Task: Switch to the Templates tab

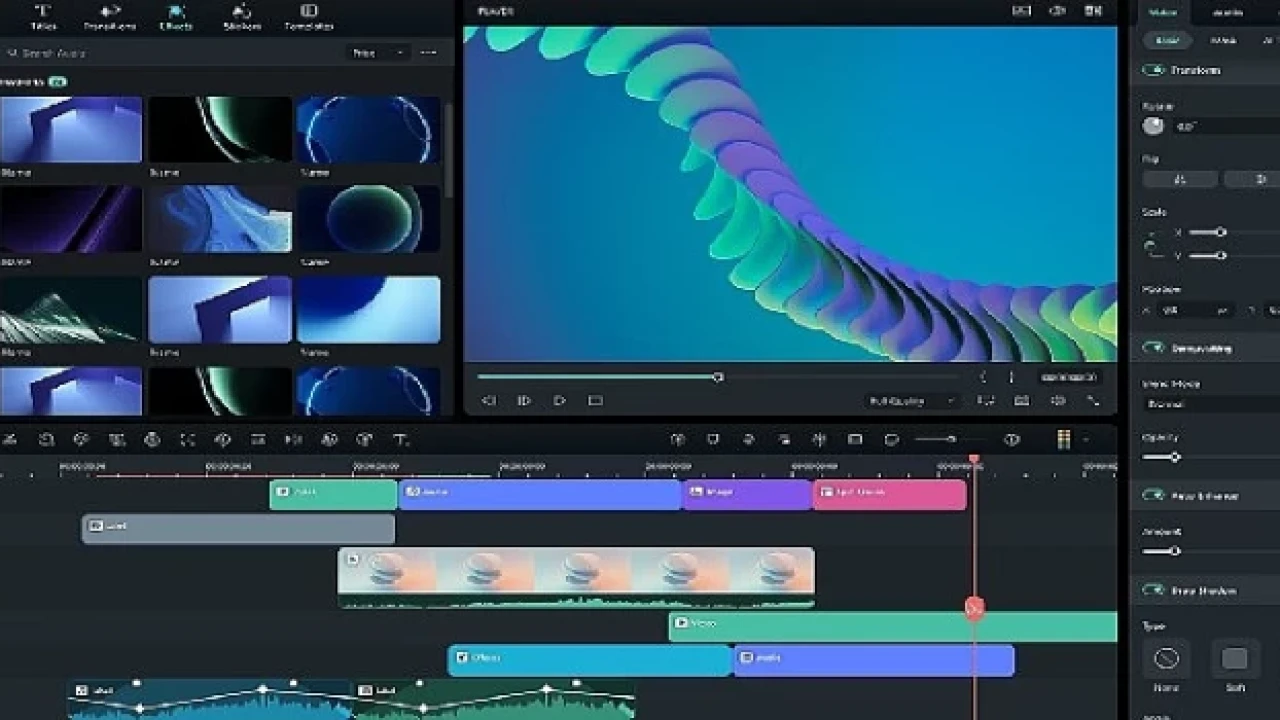Action: point(309,17)
